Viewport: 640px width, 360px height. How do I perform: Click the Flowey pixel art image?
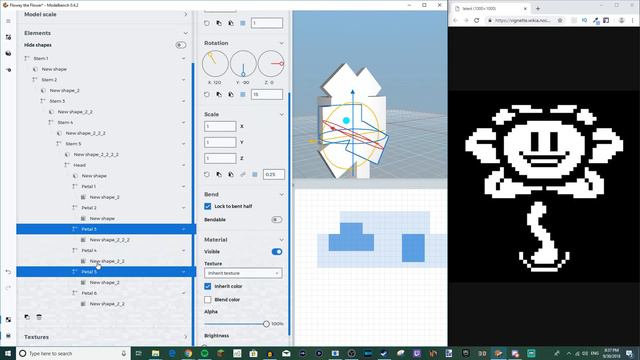click(544, 187)
